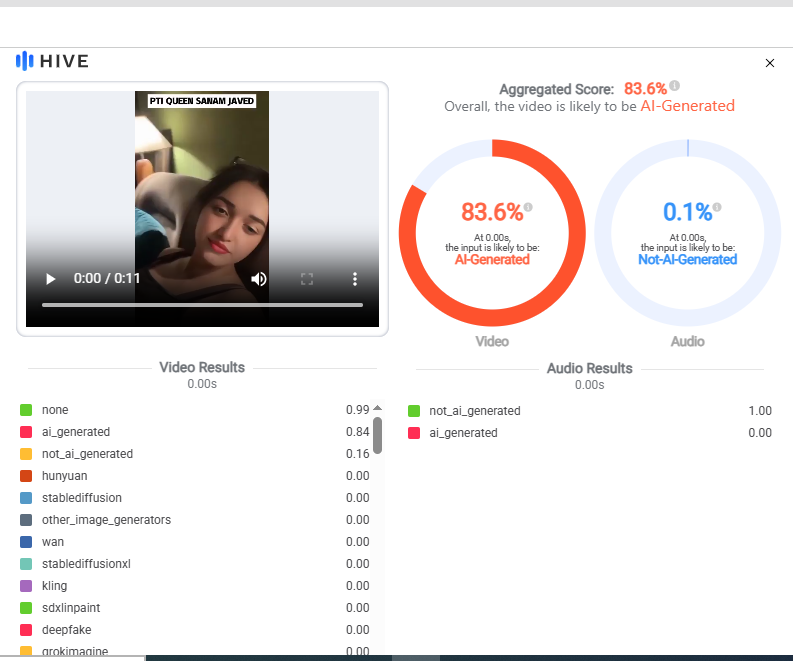Click the 0.99 score for none
Viewport: 793px width, 661px height.
(358, 410)
